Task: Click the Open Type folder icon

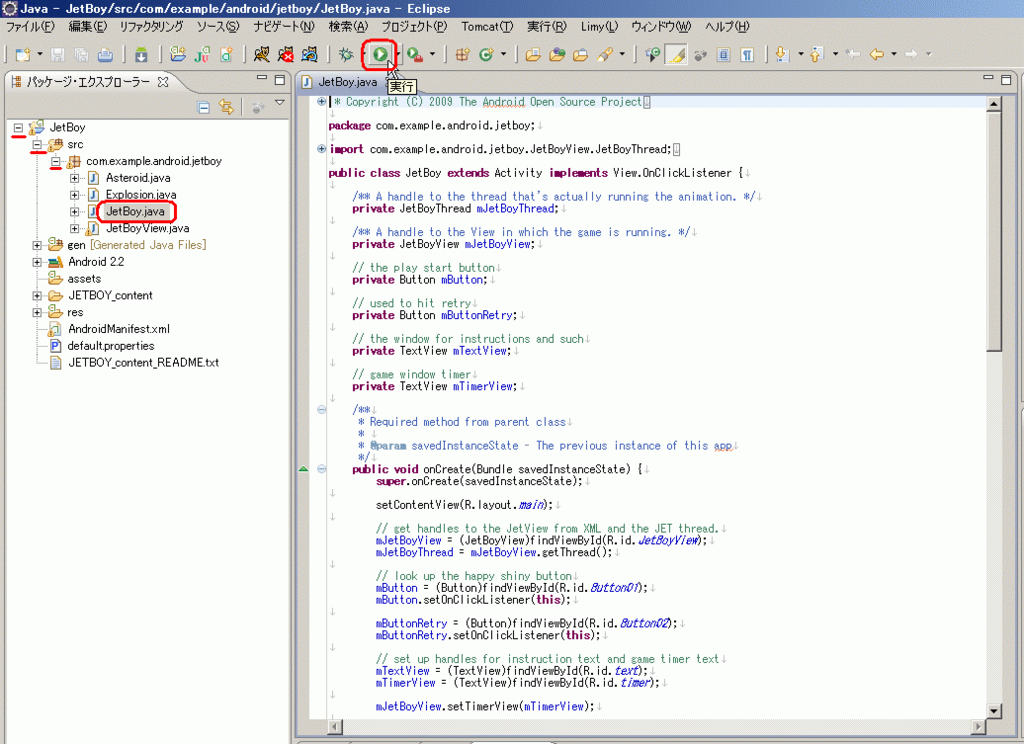Action: [533, 54]
